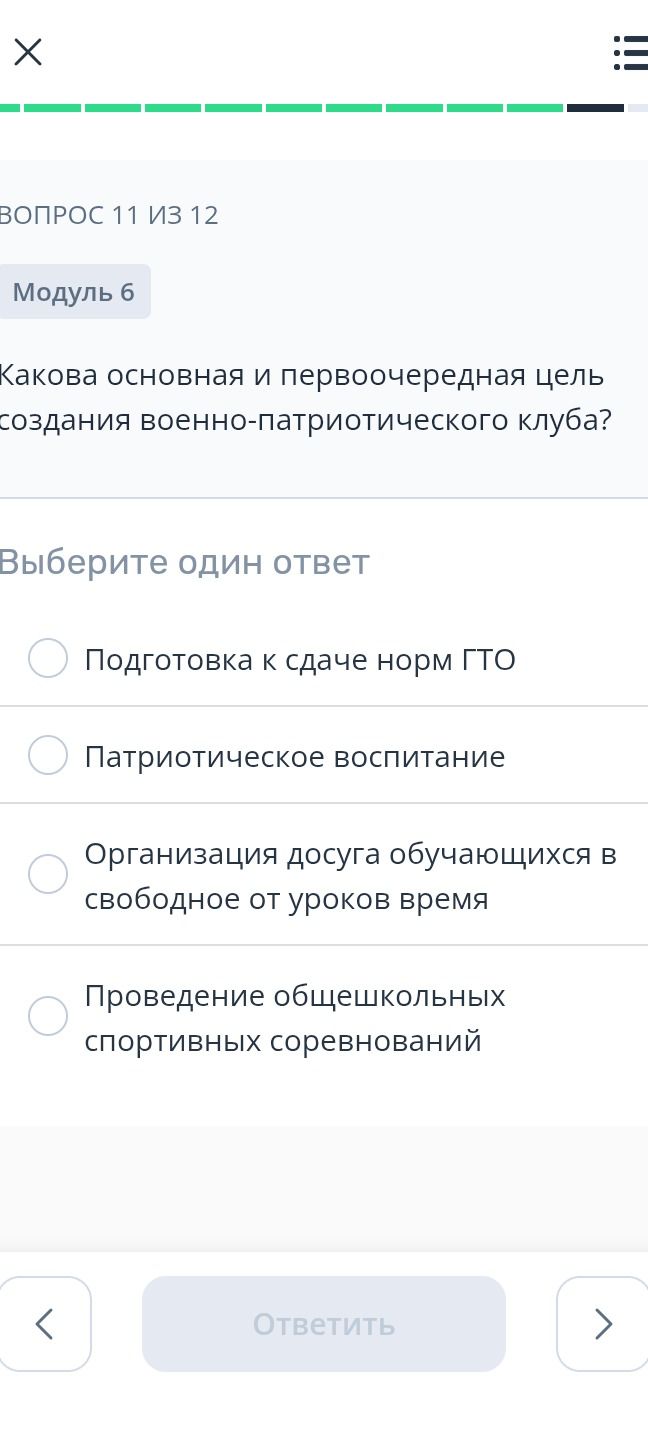Click the 'Организация досуга обучающихся' answer text
This screenshot has width=648, height=1450.
[351, 876]
